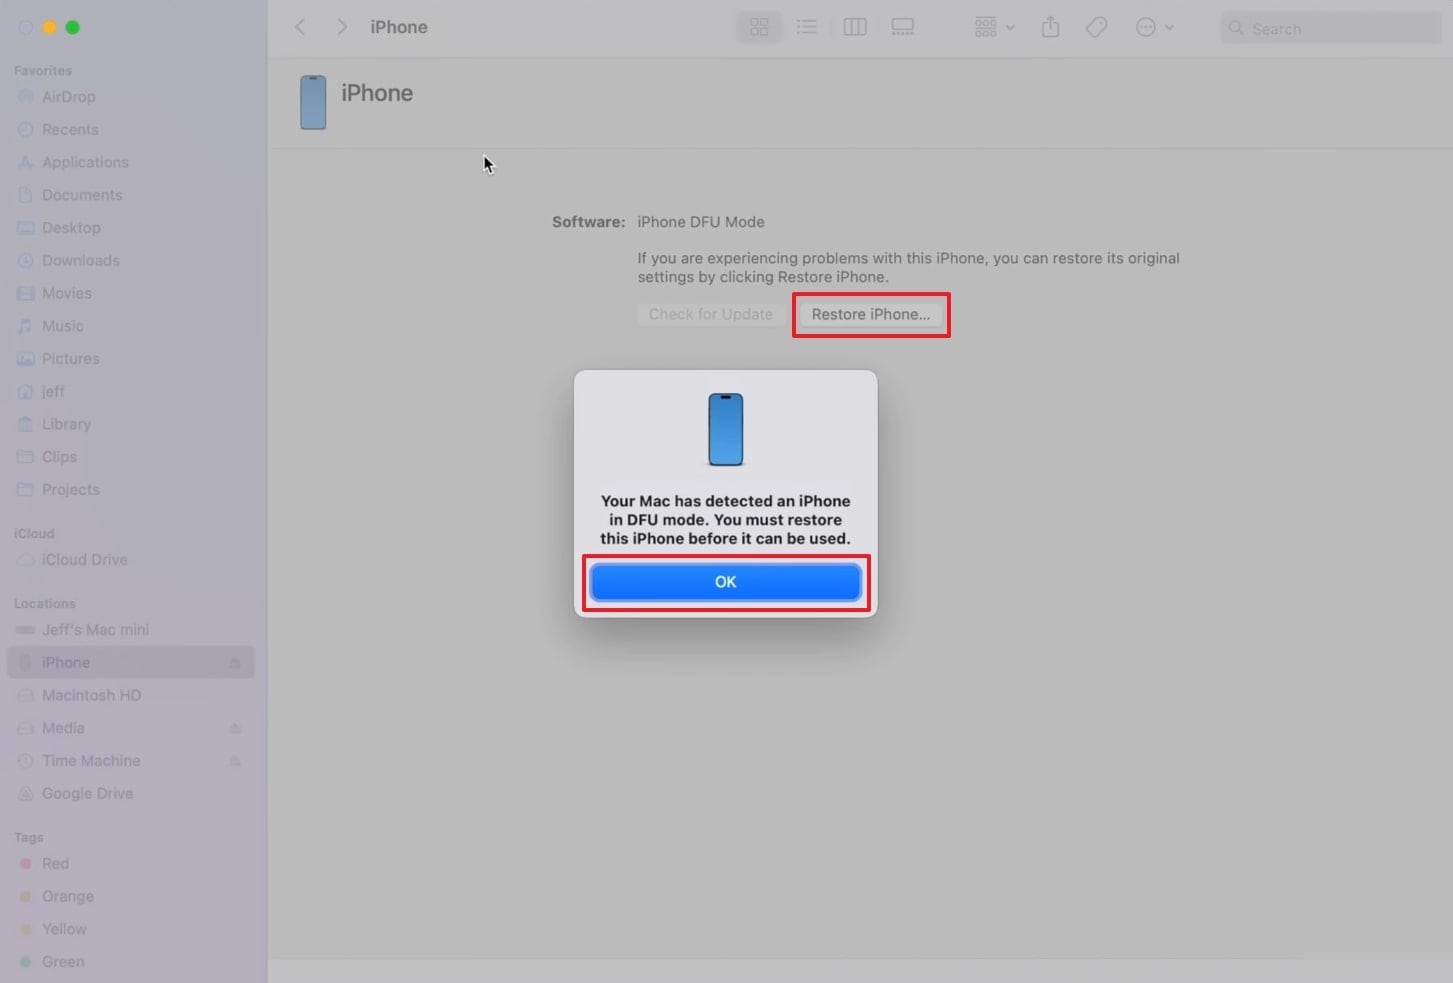Click OK in the DFU mode dialog
1453x983 pixels.
click(726, 582)
